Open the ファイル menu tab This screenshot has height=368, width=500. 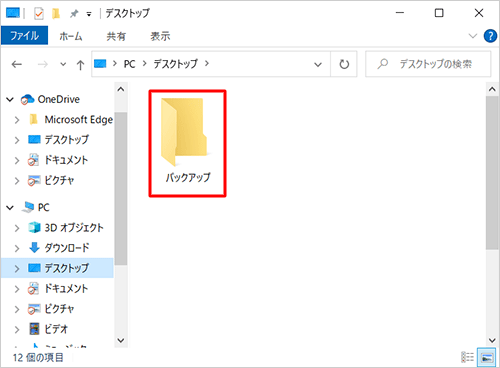[x=24, y=35]
